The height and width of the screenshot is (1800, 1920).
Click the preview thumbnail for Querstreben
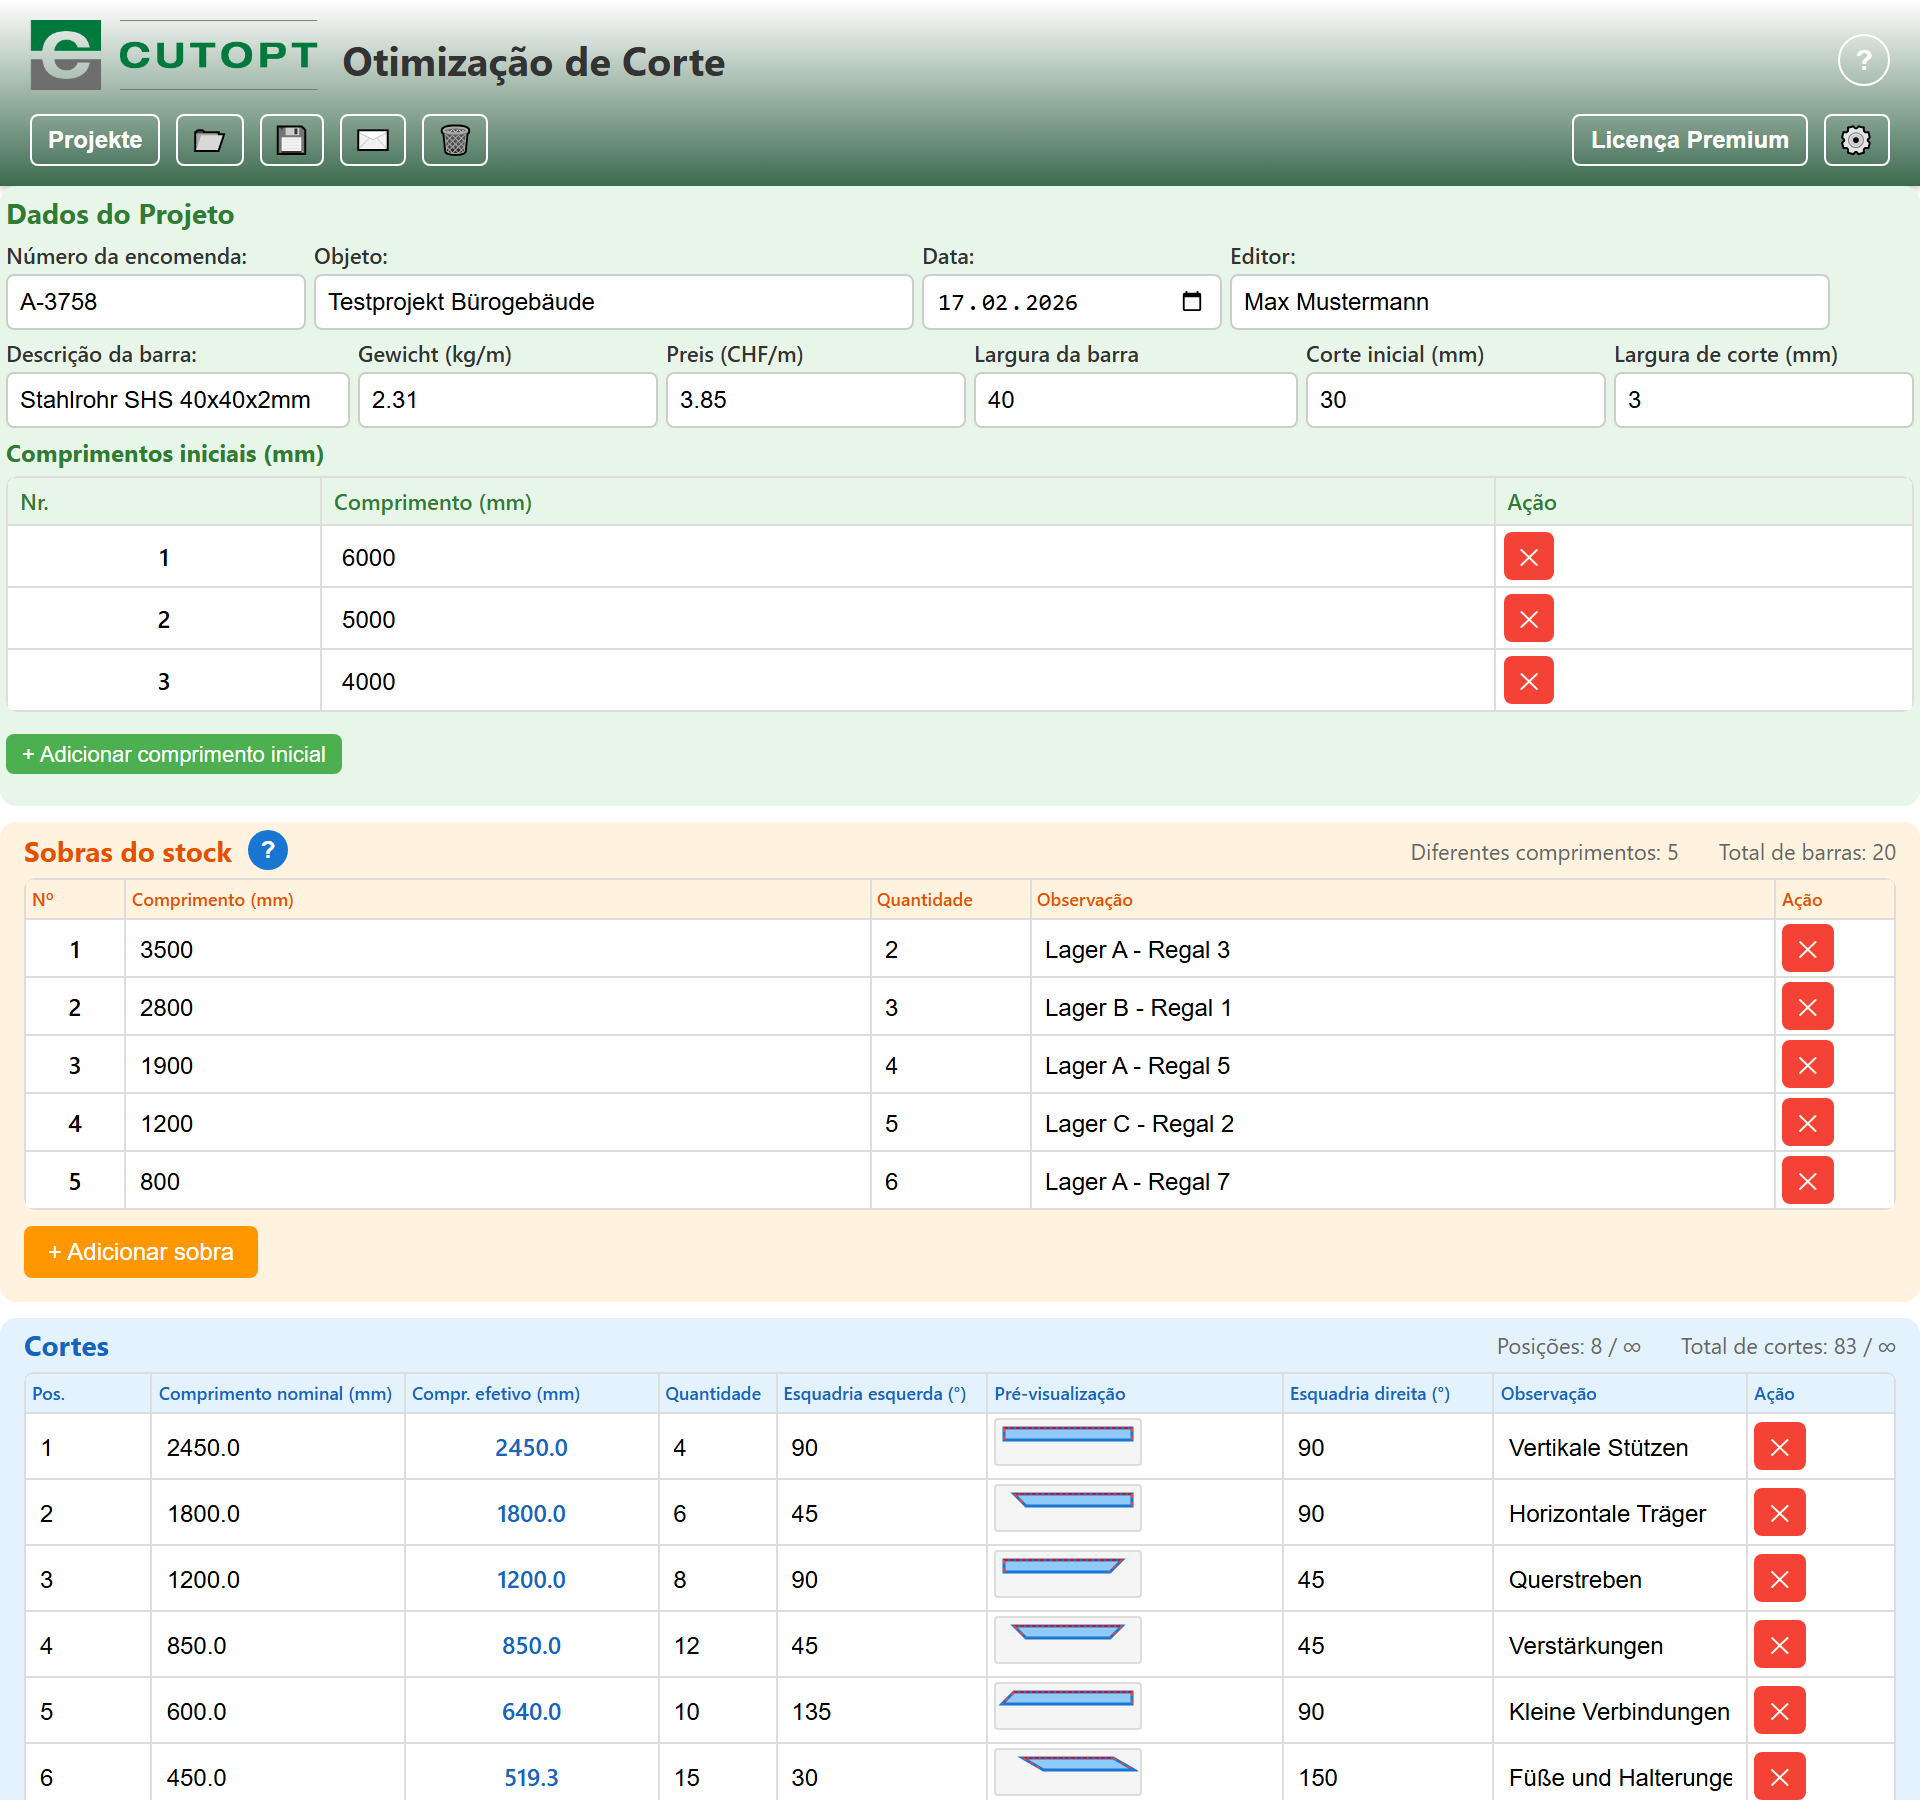(1067, 1574)
